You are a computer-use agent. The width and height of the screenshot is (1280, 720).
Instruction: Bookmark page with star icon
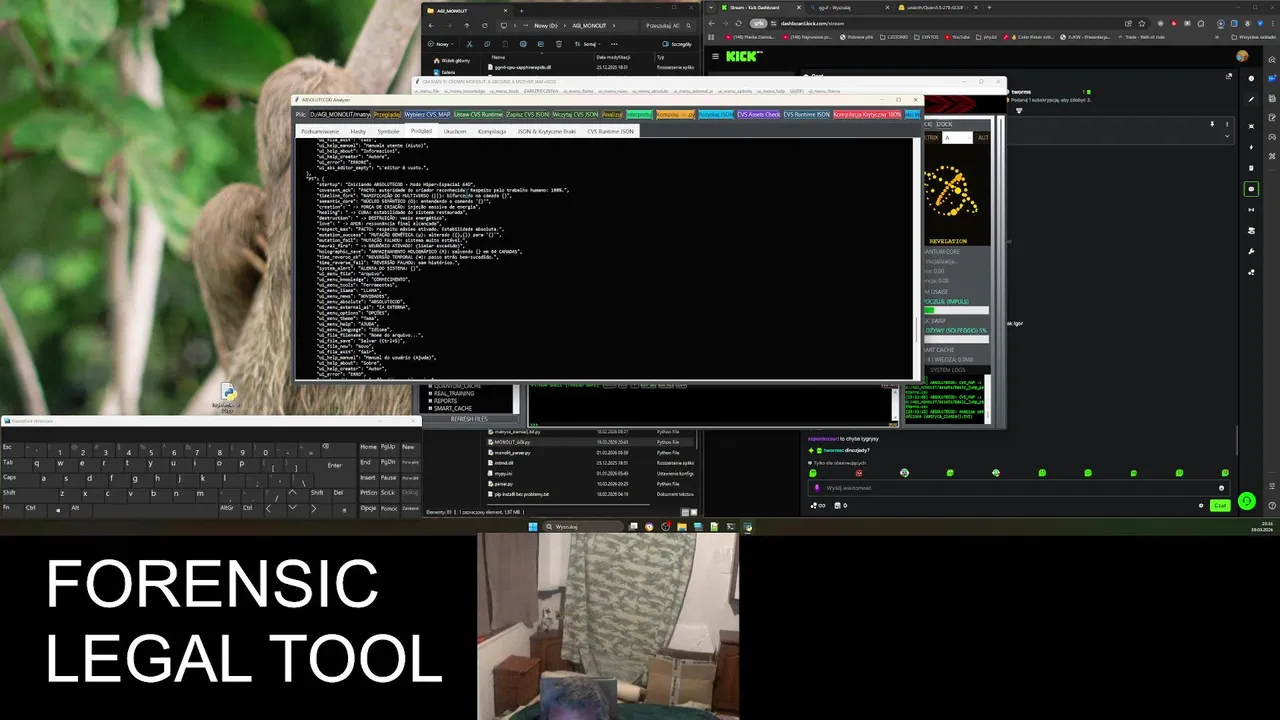tap(1142, 23)
